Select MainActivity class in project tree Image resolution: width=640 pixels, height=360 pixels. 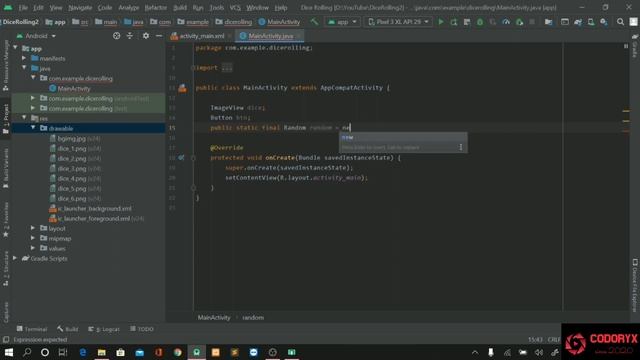(69, 88)
